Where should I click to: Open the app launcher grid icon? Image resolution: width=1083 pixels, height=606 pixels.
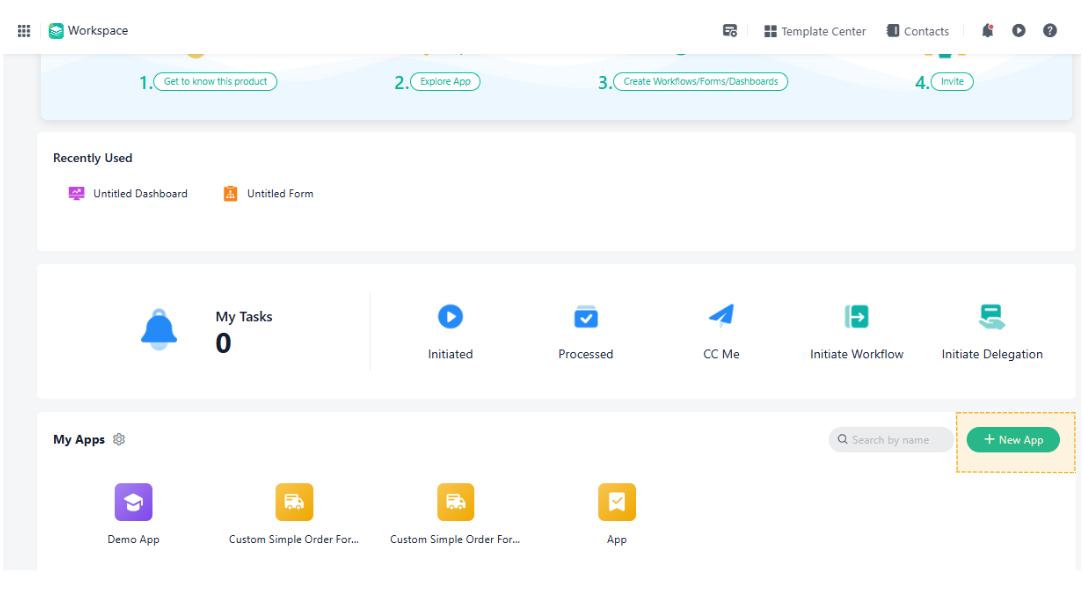click(x=23, y=30)
